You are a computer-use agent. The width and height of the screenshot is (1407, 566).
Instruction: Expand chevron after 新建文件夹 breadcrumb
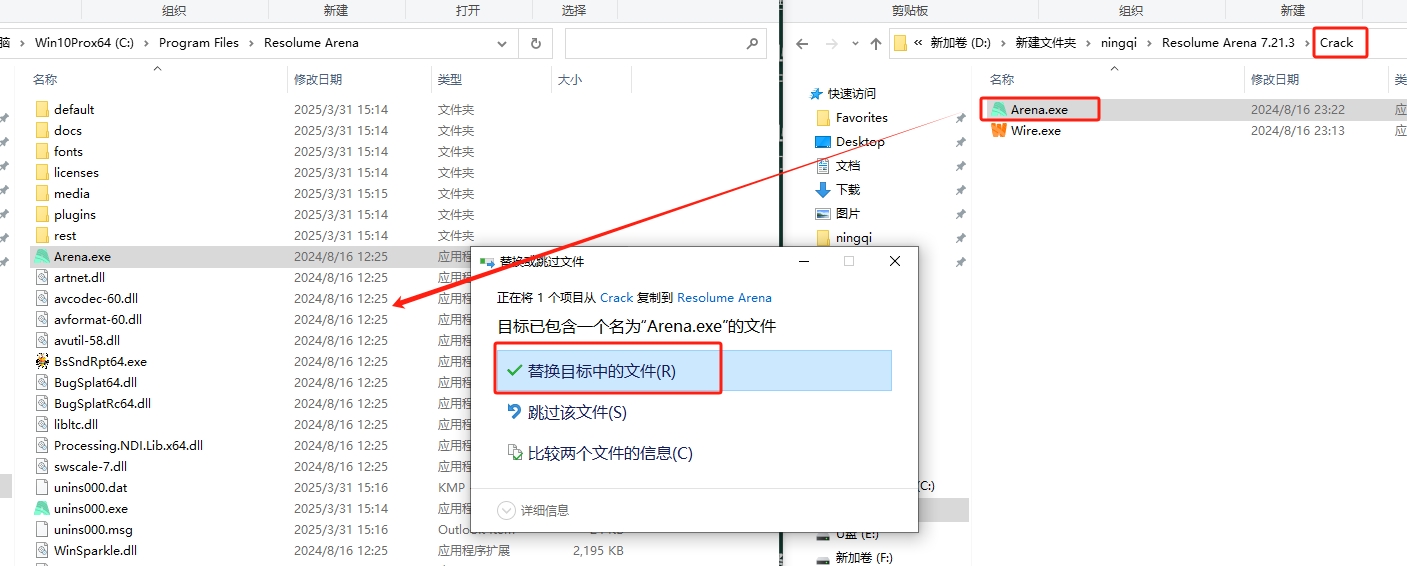coord(1090,43)
